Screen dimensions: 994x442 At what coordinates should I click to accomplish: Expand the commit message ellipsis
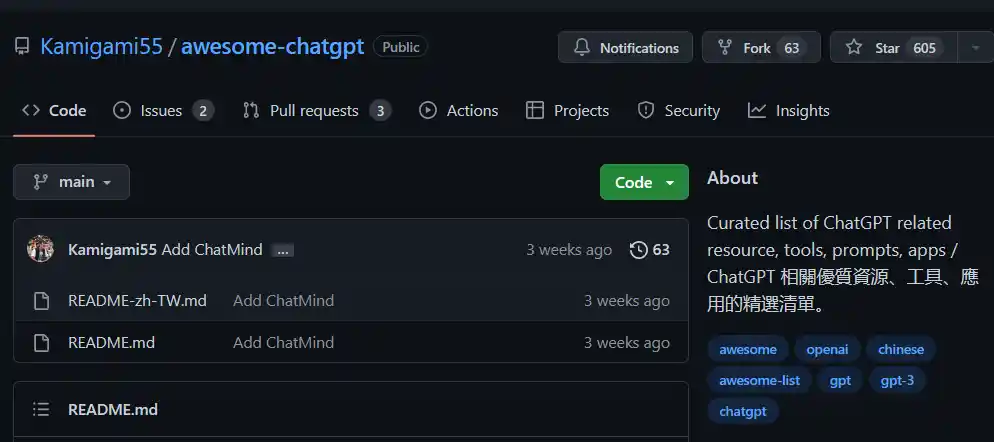283,250
